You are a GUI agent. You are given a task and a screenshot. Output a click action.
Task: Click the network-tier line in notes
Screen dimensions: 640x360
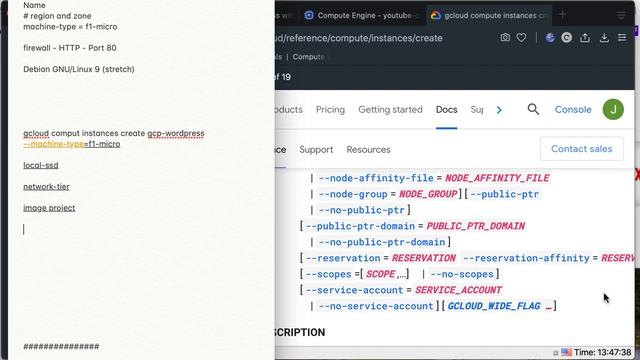tap(46, 186)
